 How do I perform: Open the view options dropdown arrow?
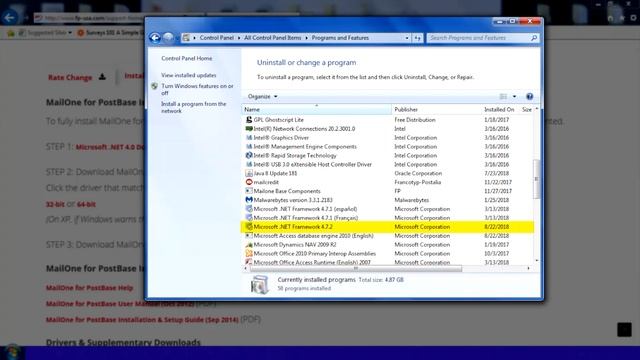coord(514,96)
